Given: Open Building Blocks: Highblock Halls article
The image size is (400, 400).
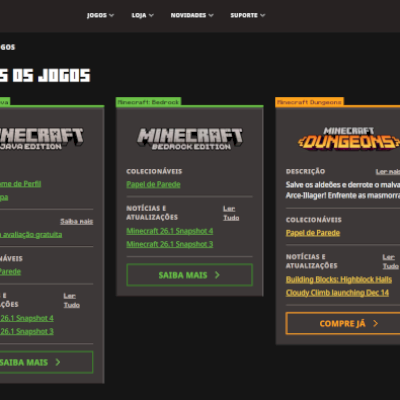Looking at the screenshot, I should tap(339, 280).
